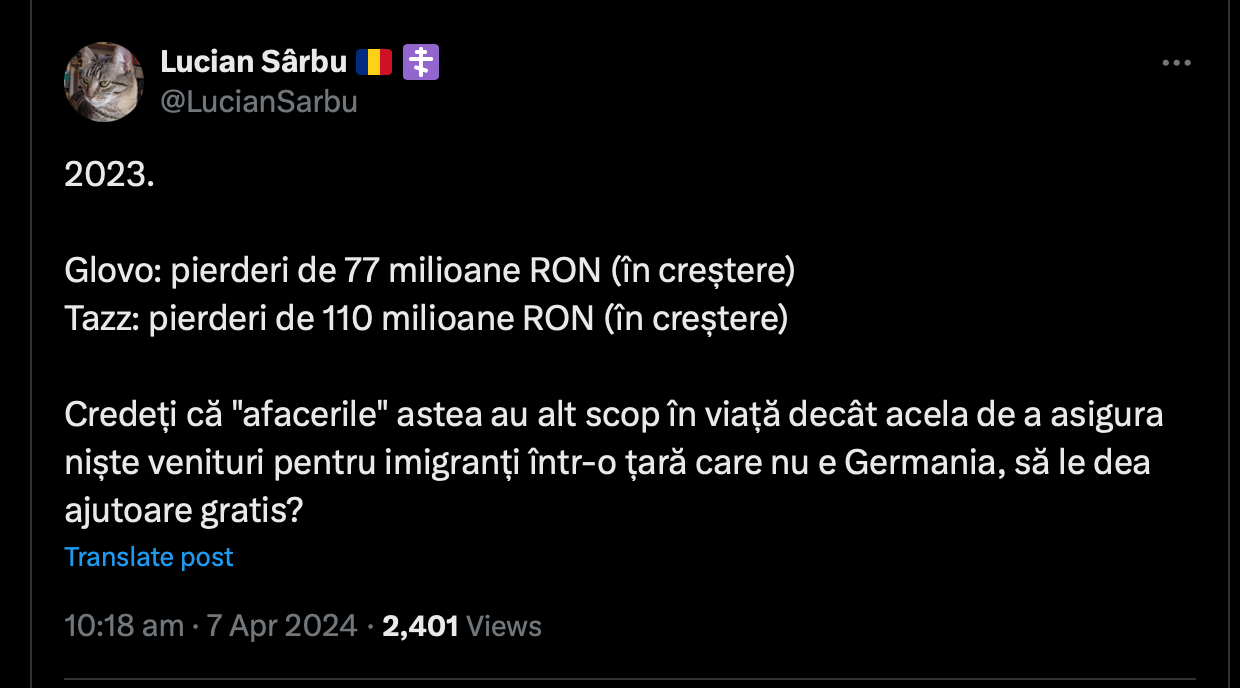Click the 10:18 am post time
The image size is (1240, 688).
click(x=124, y=626)
